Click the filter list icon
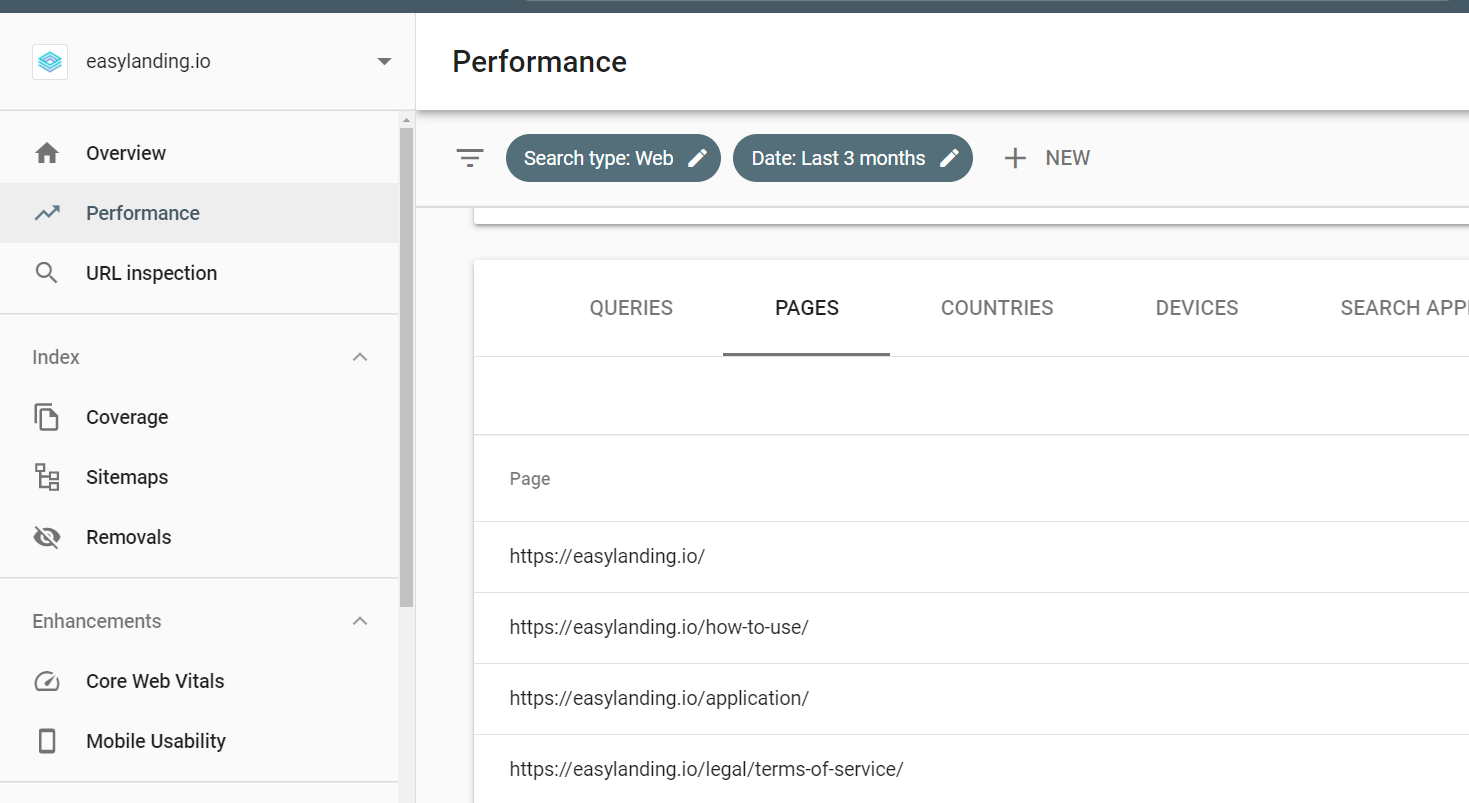The height and width of the screenshot is (803, 1469). pyautogui.click(x=470, y=158)
